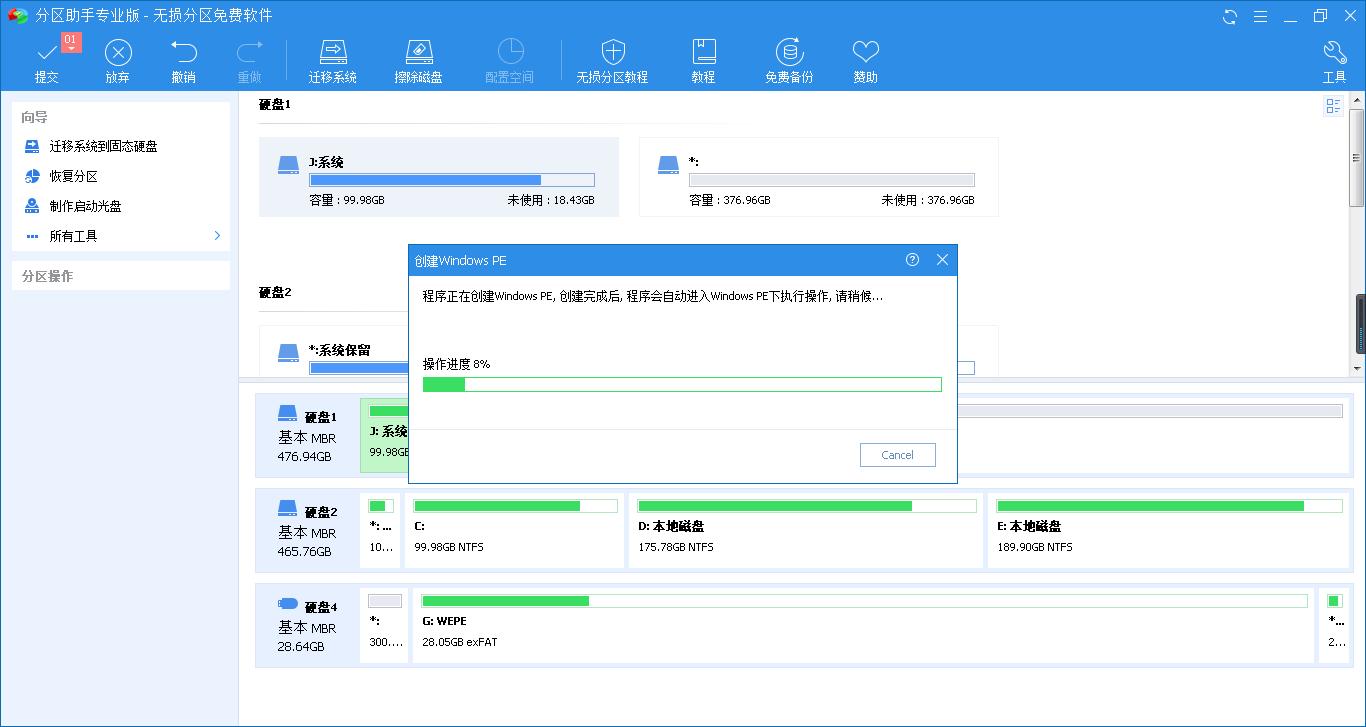
Task: Click the Cancel button in PE dialog
Action: point(897,455)
